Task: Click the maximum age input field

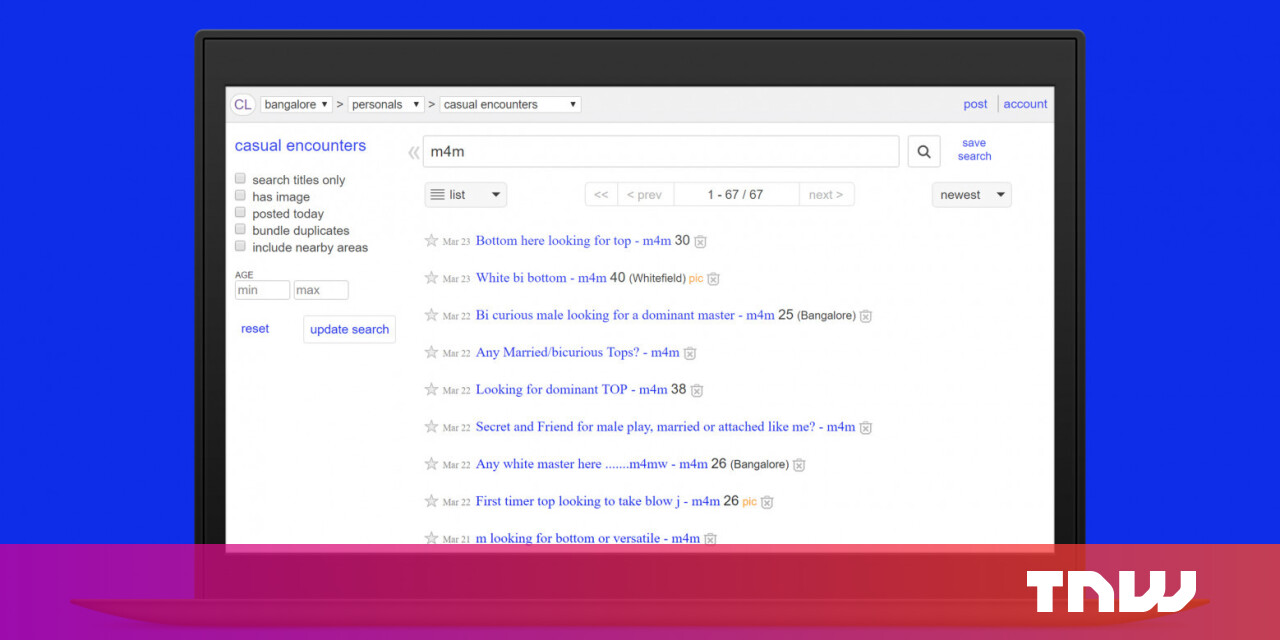Action: [x=321, y=290]
